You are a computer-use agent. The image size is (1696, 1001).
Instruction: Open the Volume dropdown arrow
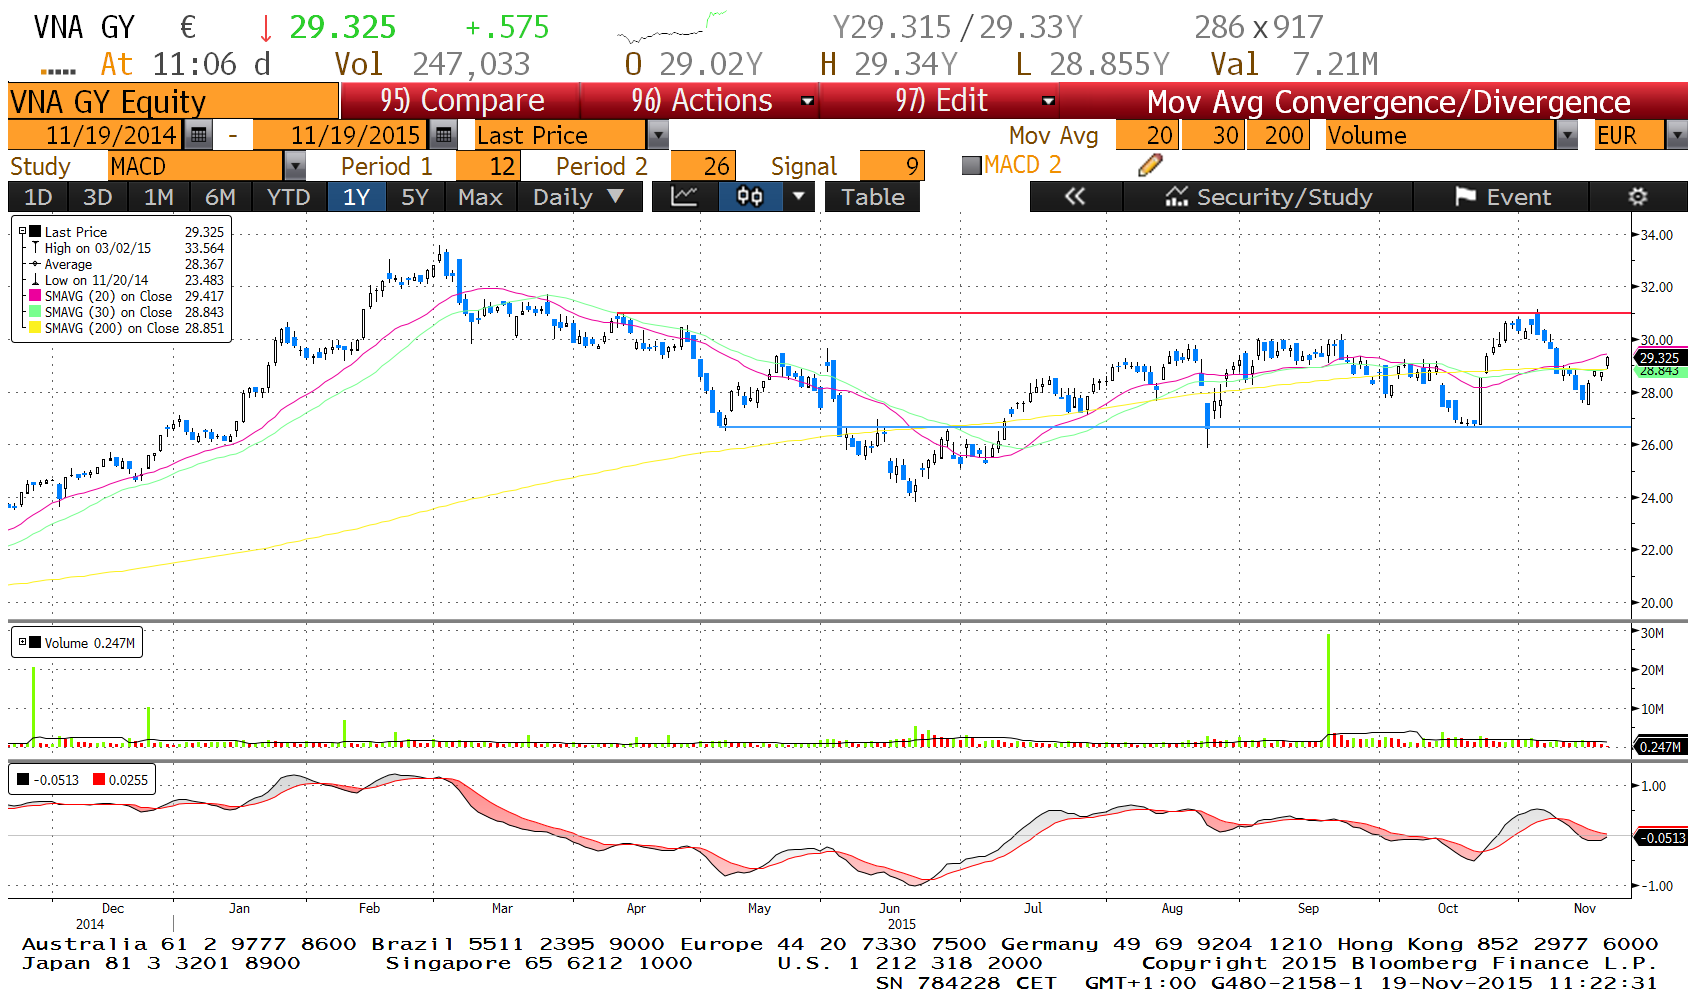pyautogui.click(x=1567, y=135)
